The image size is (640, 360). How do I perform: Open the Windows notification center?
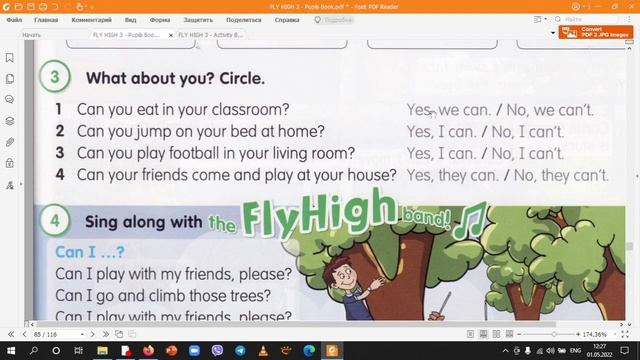[624, 351]
